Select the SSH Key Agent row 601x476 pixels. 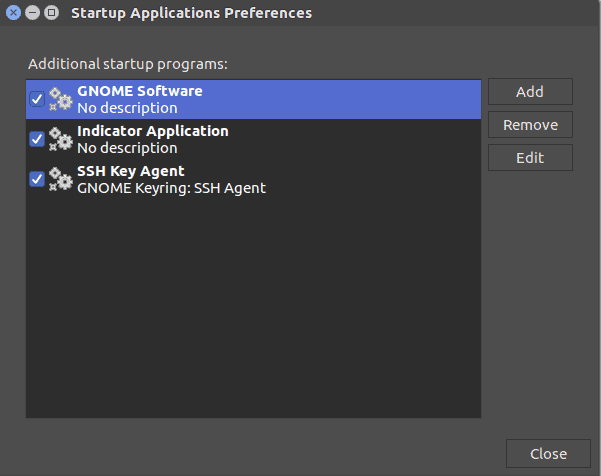[253, 179]
